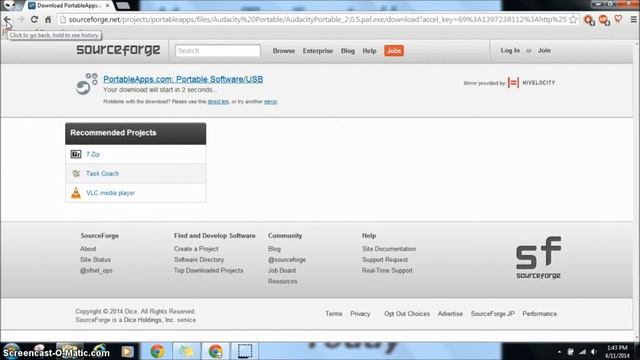Click the heart extension icon in toolbar
Image resolution: width=640 pixels, height=360 pixels.
tap(618, 19)
